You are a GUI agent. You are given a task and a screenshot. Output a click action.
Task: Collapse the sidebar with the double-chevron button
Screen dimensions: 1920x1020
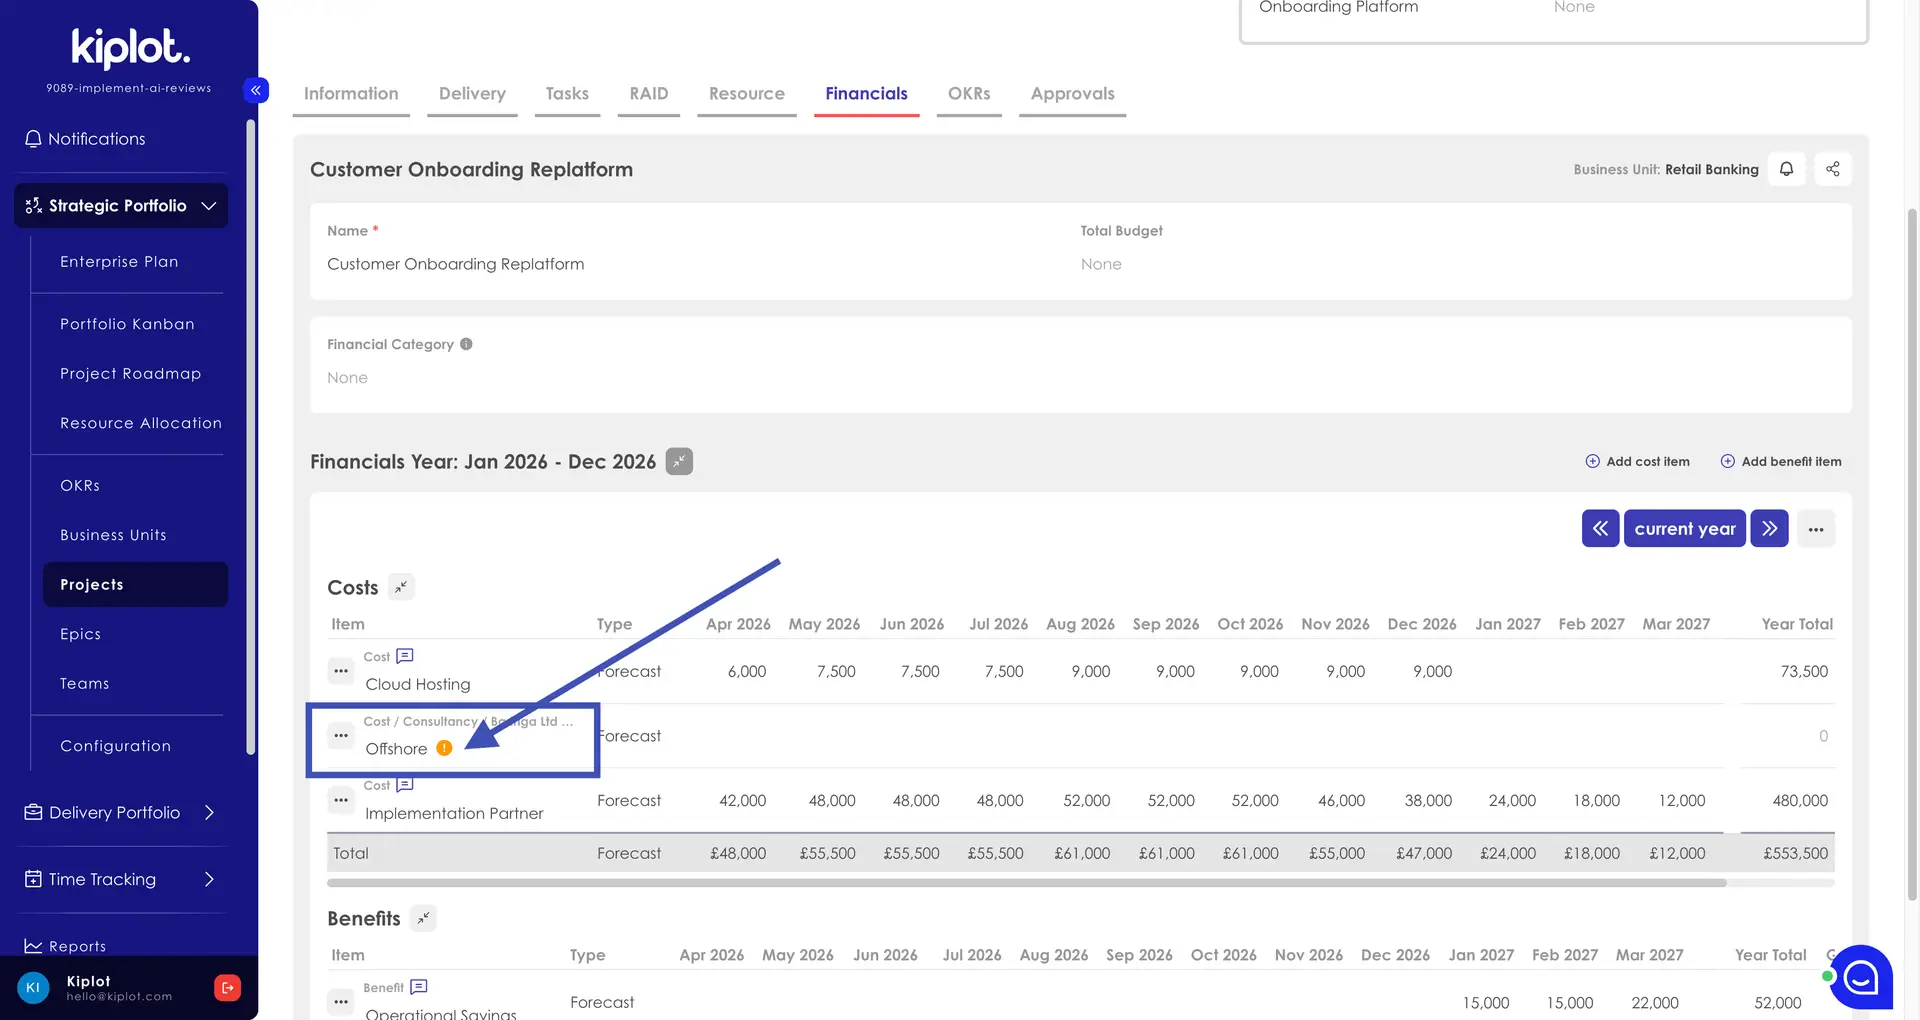click(256, 90)
